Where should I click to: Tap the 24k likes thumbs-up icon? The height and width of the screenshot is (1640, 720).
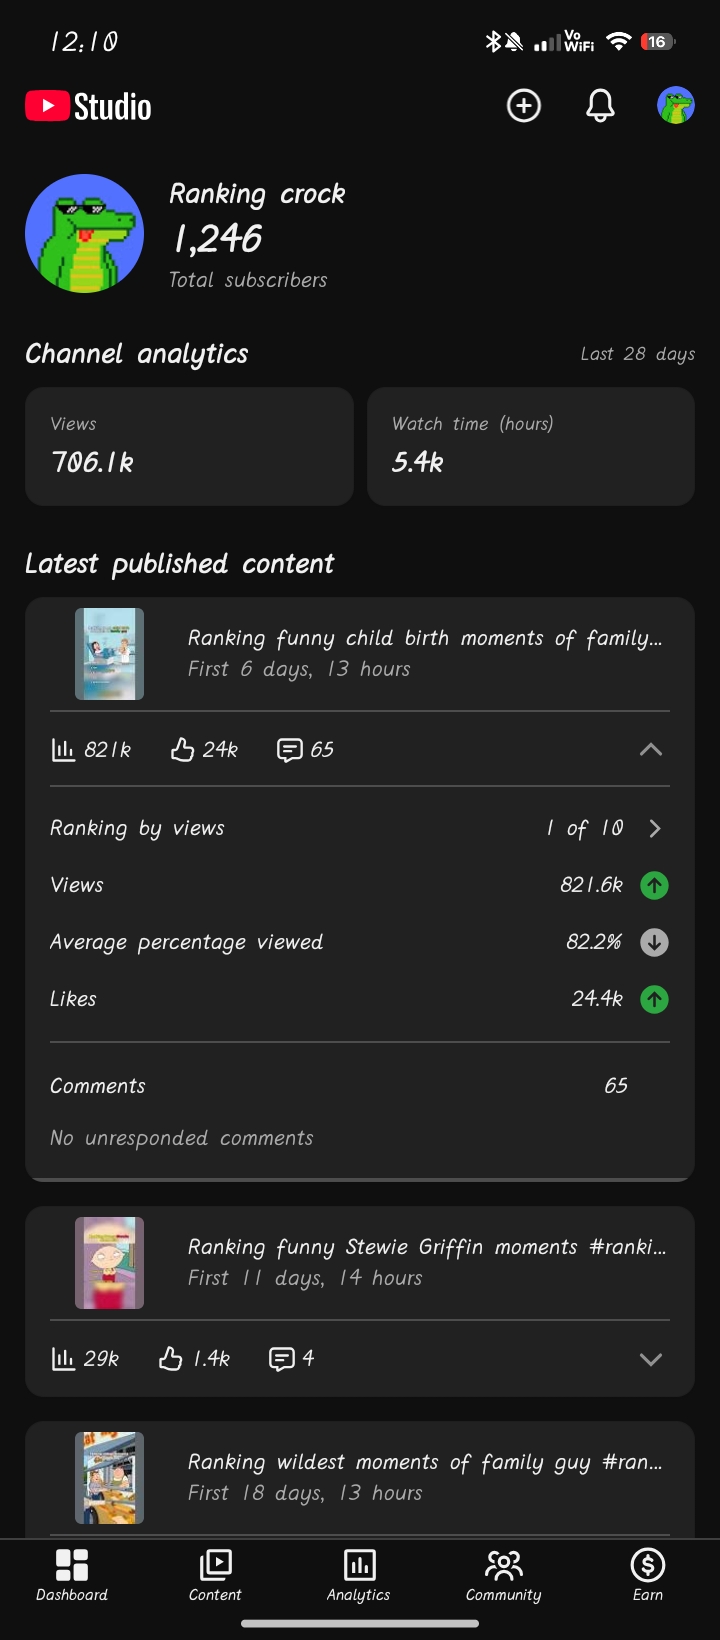point(182,750)
